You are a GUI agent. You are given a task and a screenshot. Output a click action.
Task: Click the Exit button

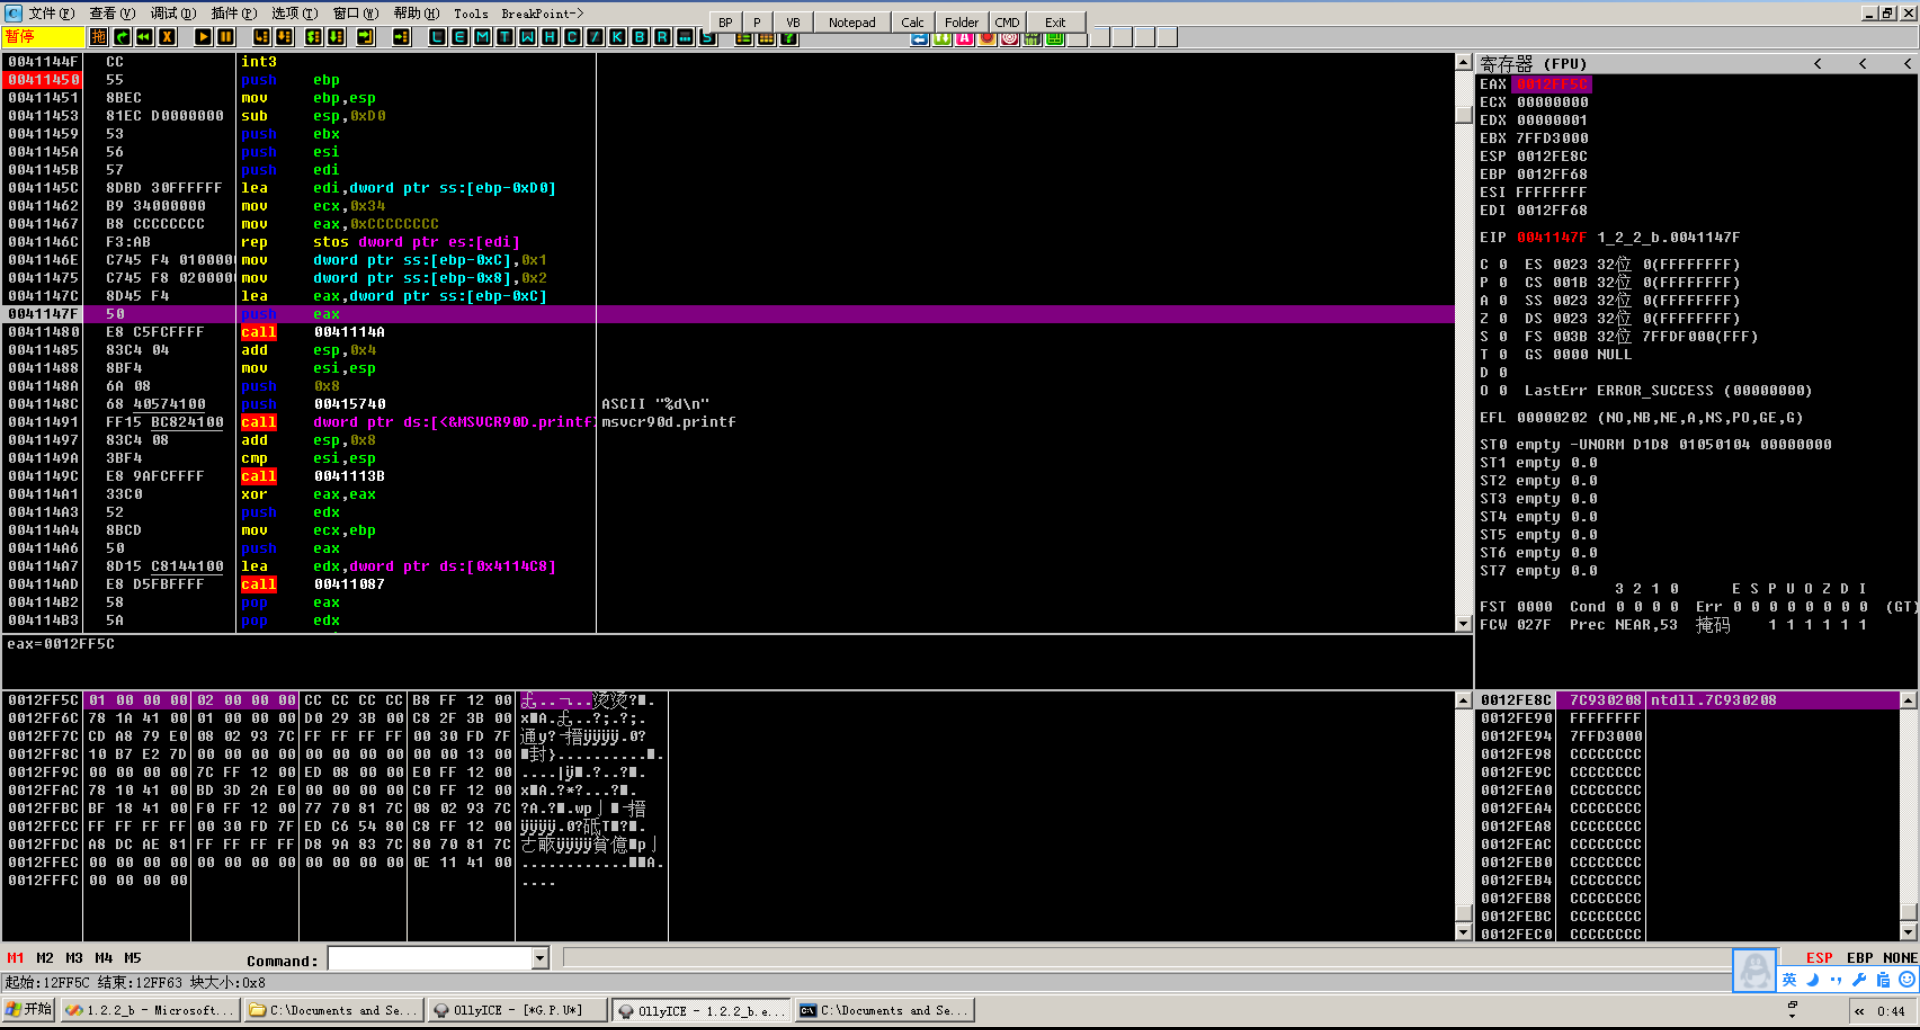pyautogui.click(x=1055, y=22)
